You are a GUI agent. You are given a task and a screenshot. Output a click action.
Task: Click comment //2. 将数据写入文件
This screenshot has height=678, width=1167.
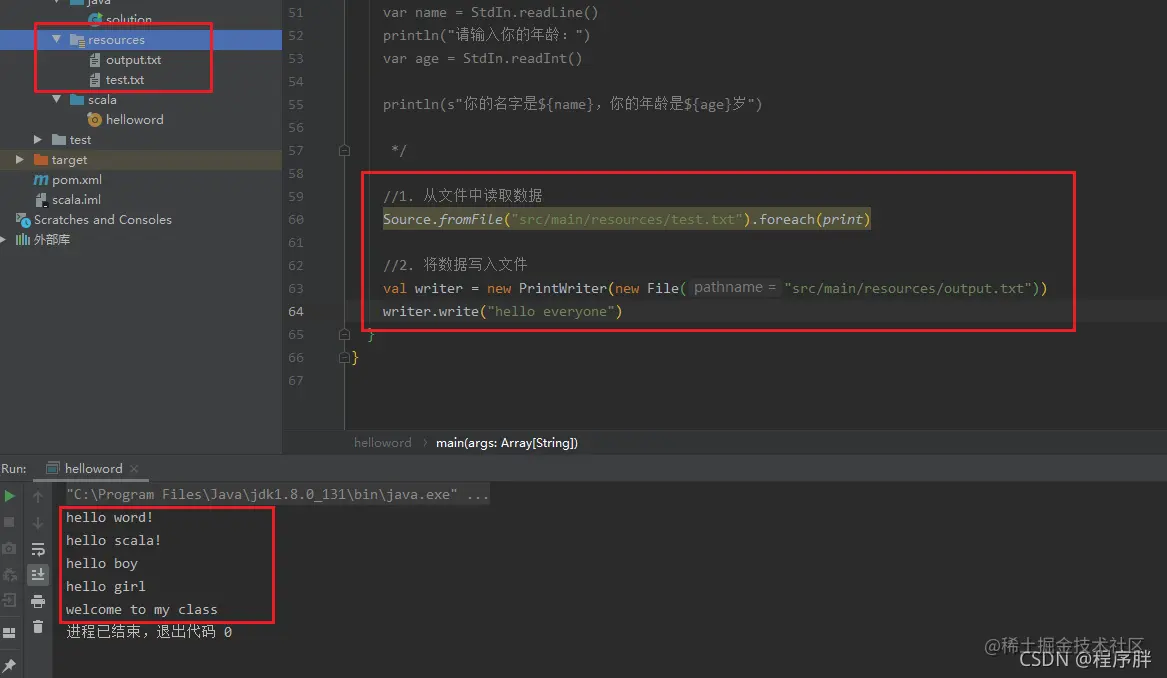pyautogui.click(x=455, y=264)
